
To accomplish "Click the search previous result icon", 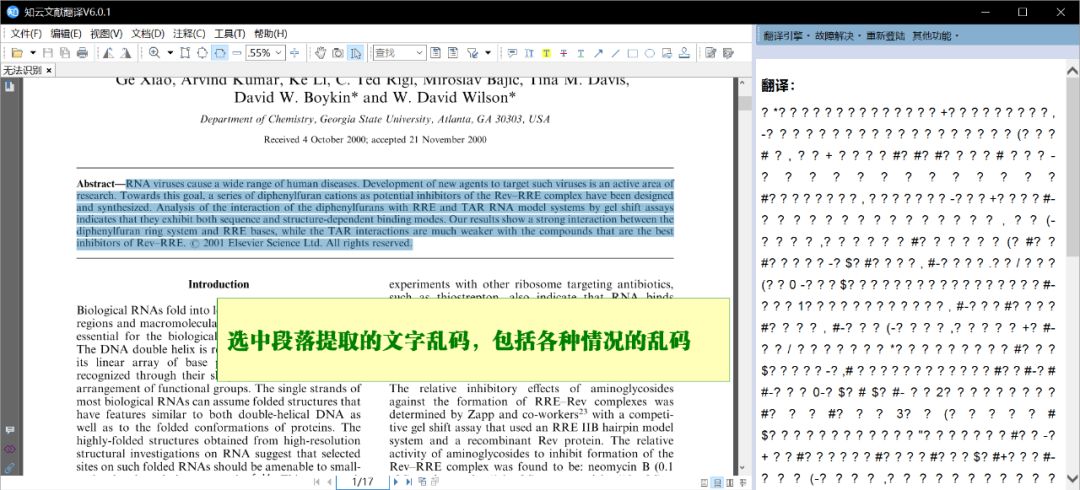I will tap(435, 52).
